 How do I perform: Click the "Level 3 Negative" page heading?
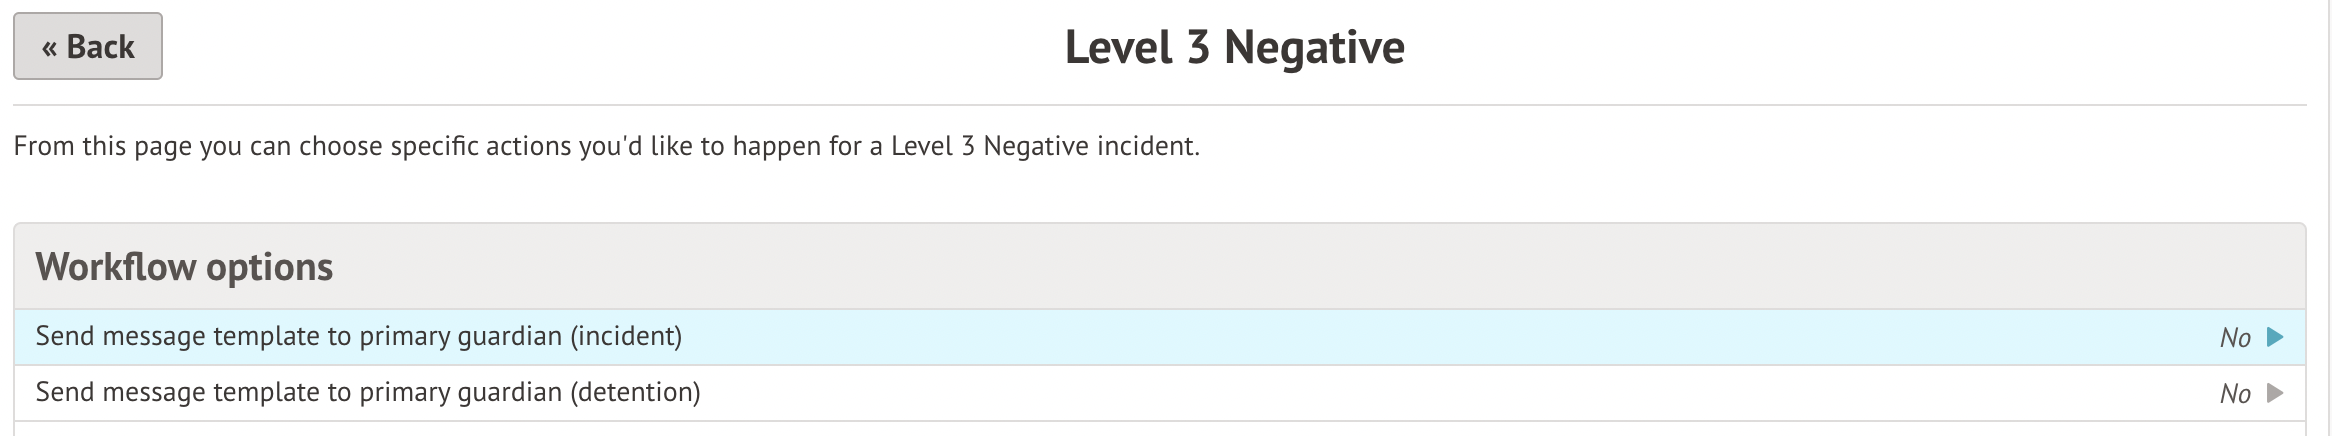(x=1234, y=47)
